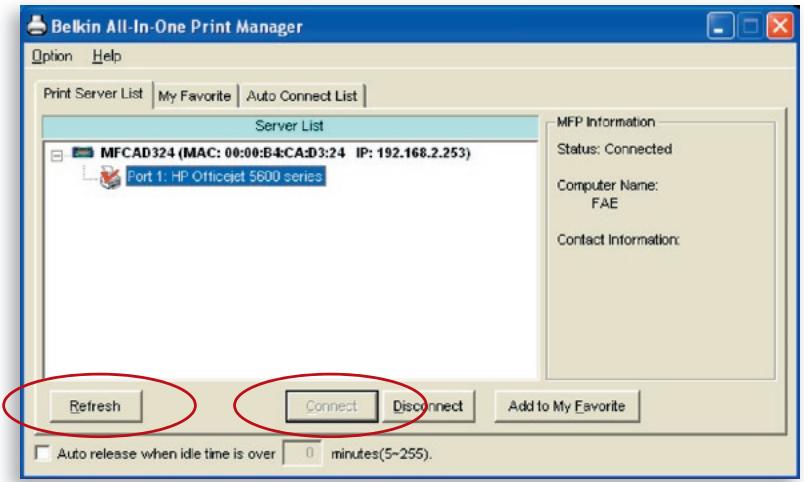Click the minutes(5~255) label
This screenshot has height=482, width=804.
(381, 454)
